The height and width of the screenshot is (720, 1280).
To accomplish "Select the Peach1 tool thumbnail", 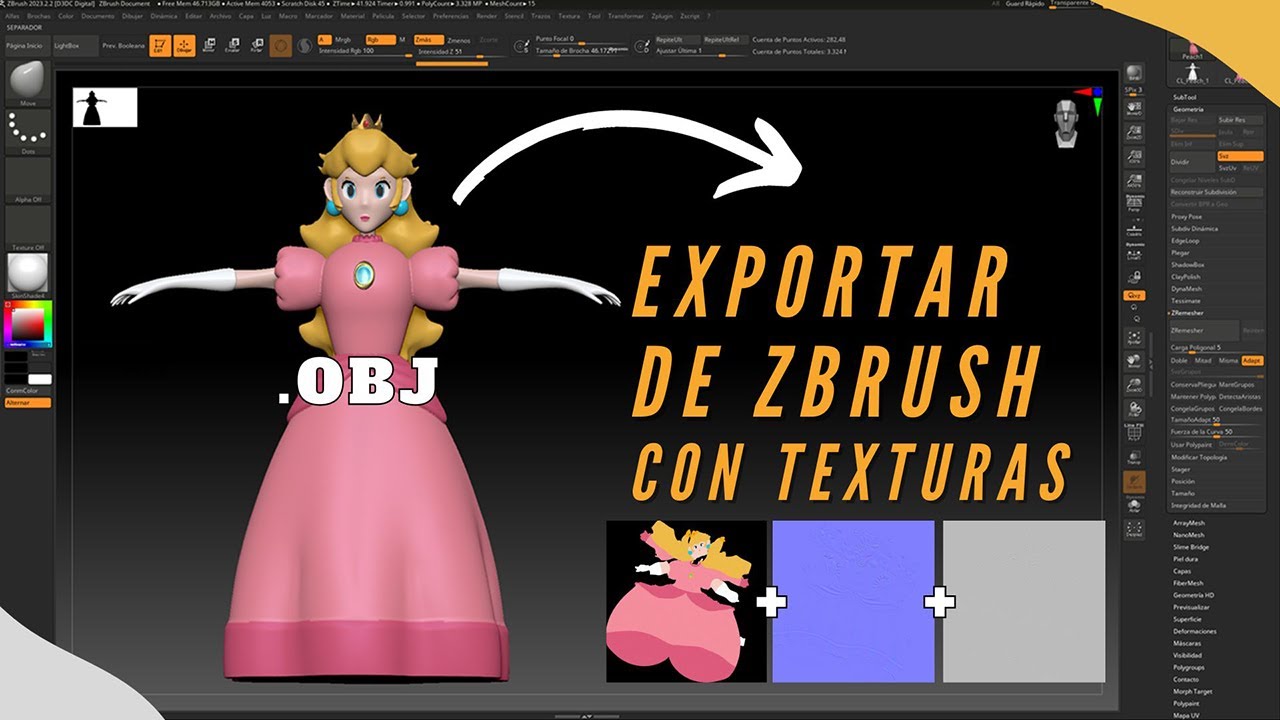I will [x=1192, y=48].
